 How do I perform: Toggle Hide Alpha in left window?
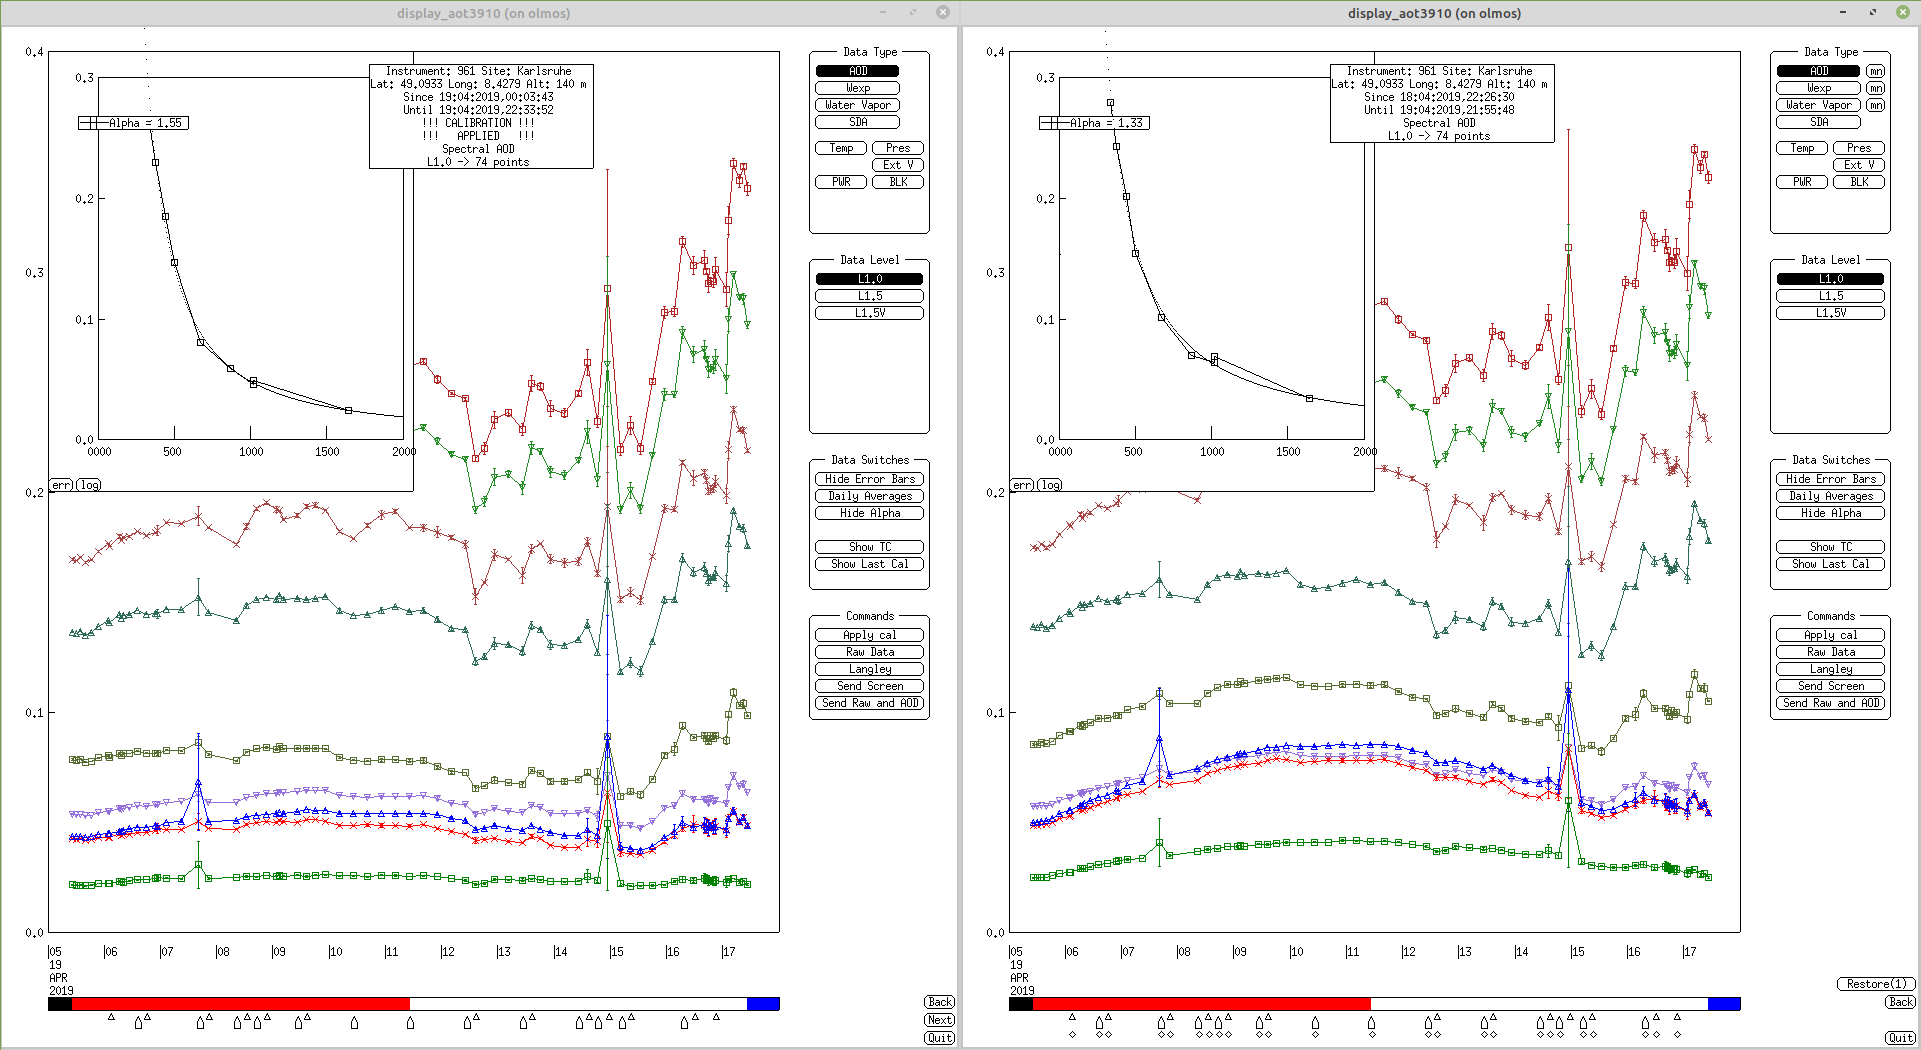pos(870,513)
